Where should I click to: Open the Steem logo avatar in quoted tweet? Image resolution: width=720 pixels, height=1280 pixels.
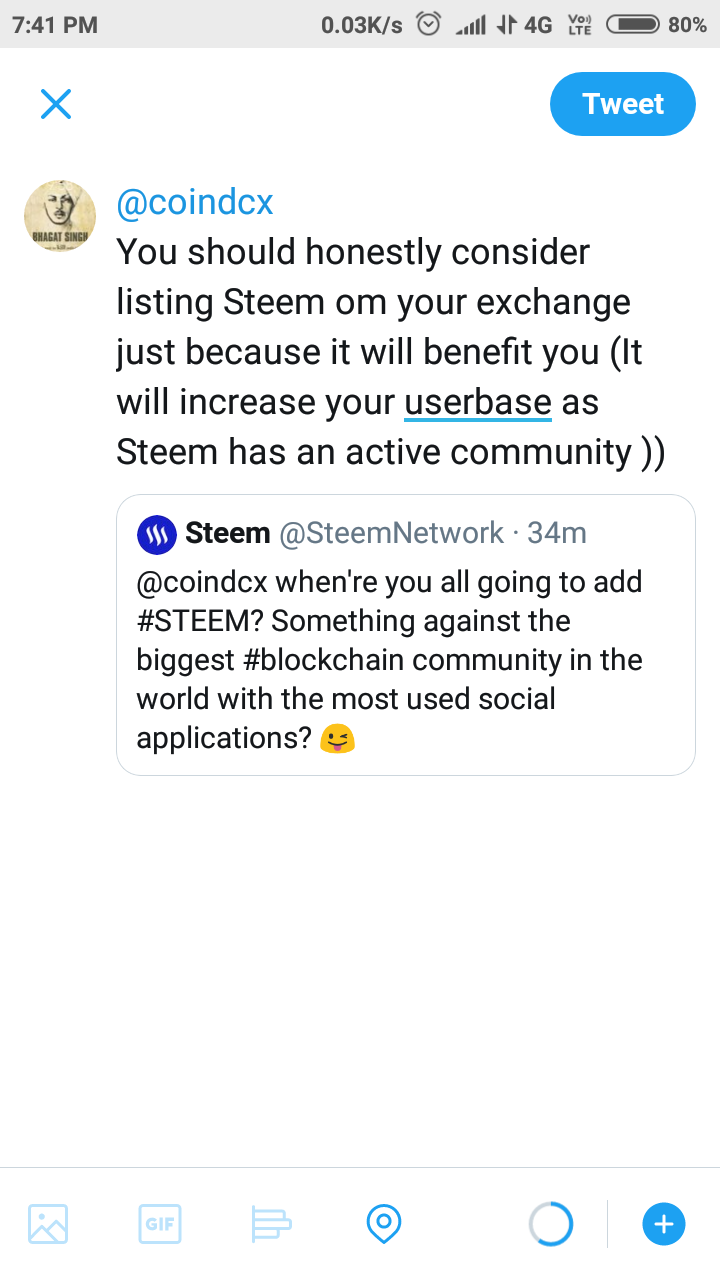coord(156,534)
